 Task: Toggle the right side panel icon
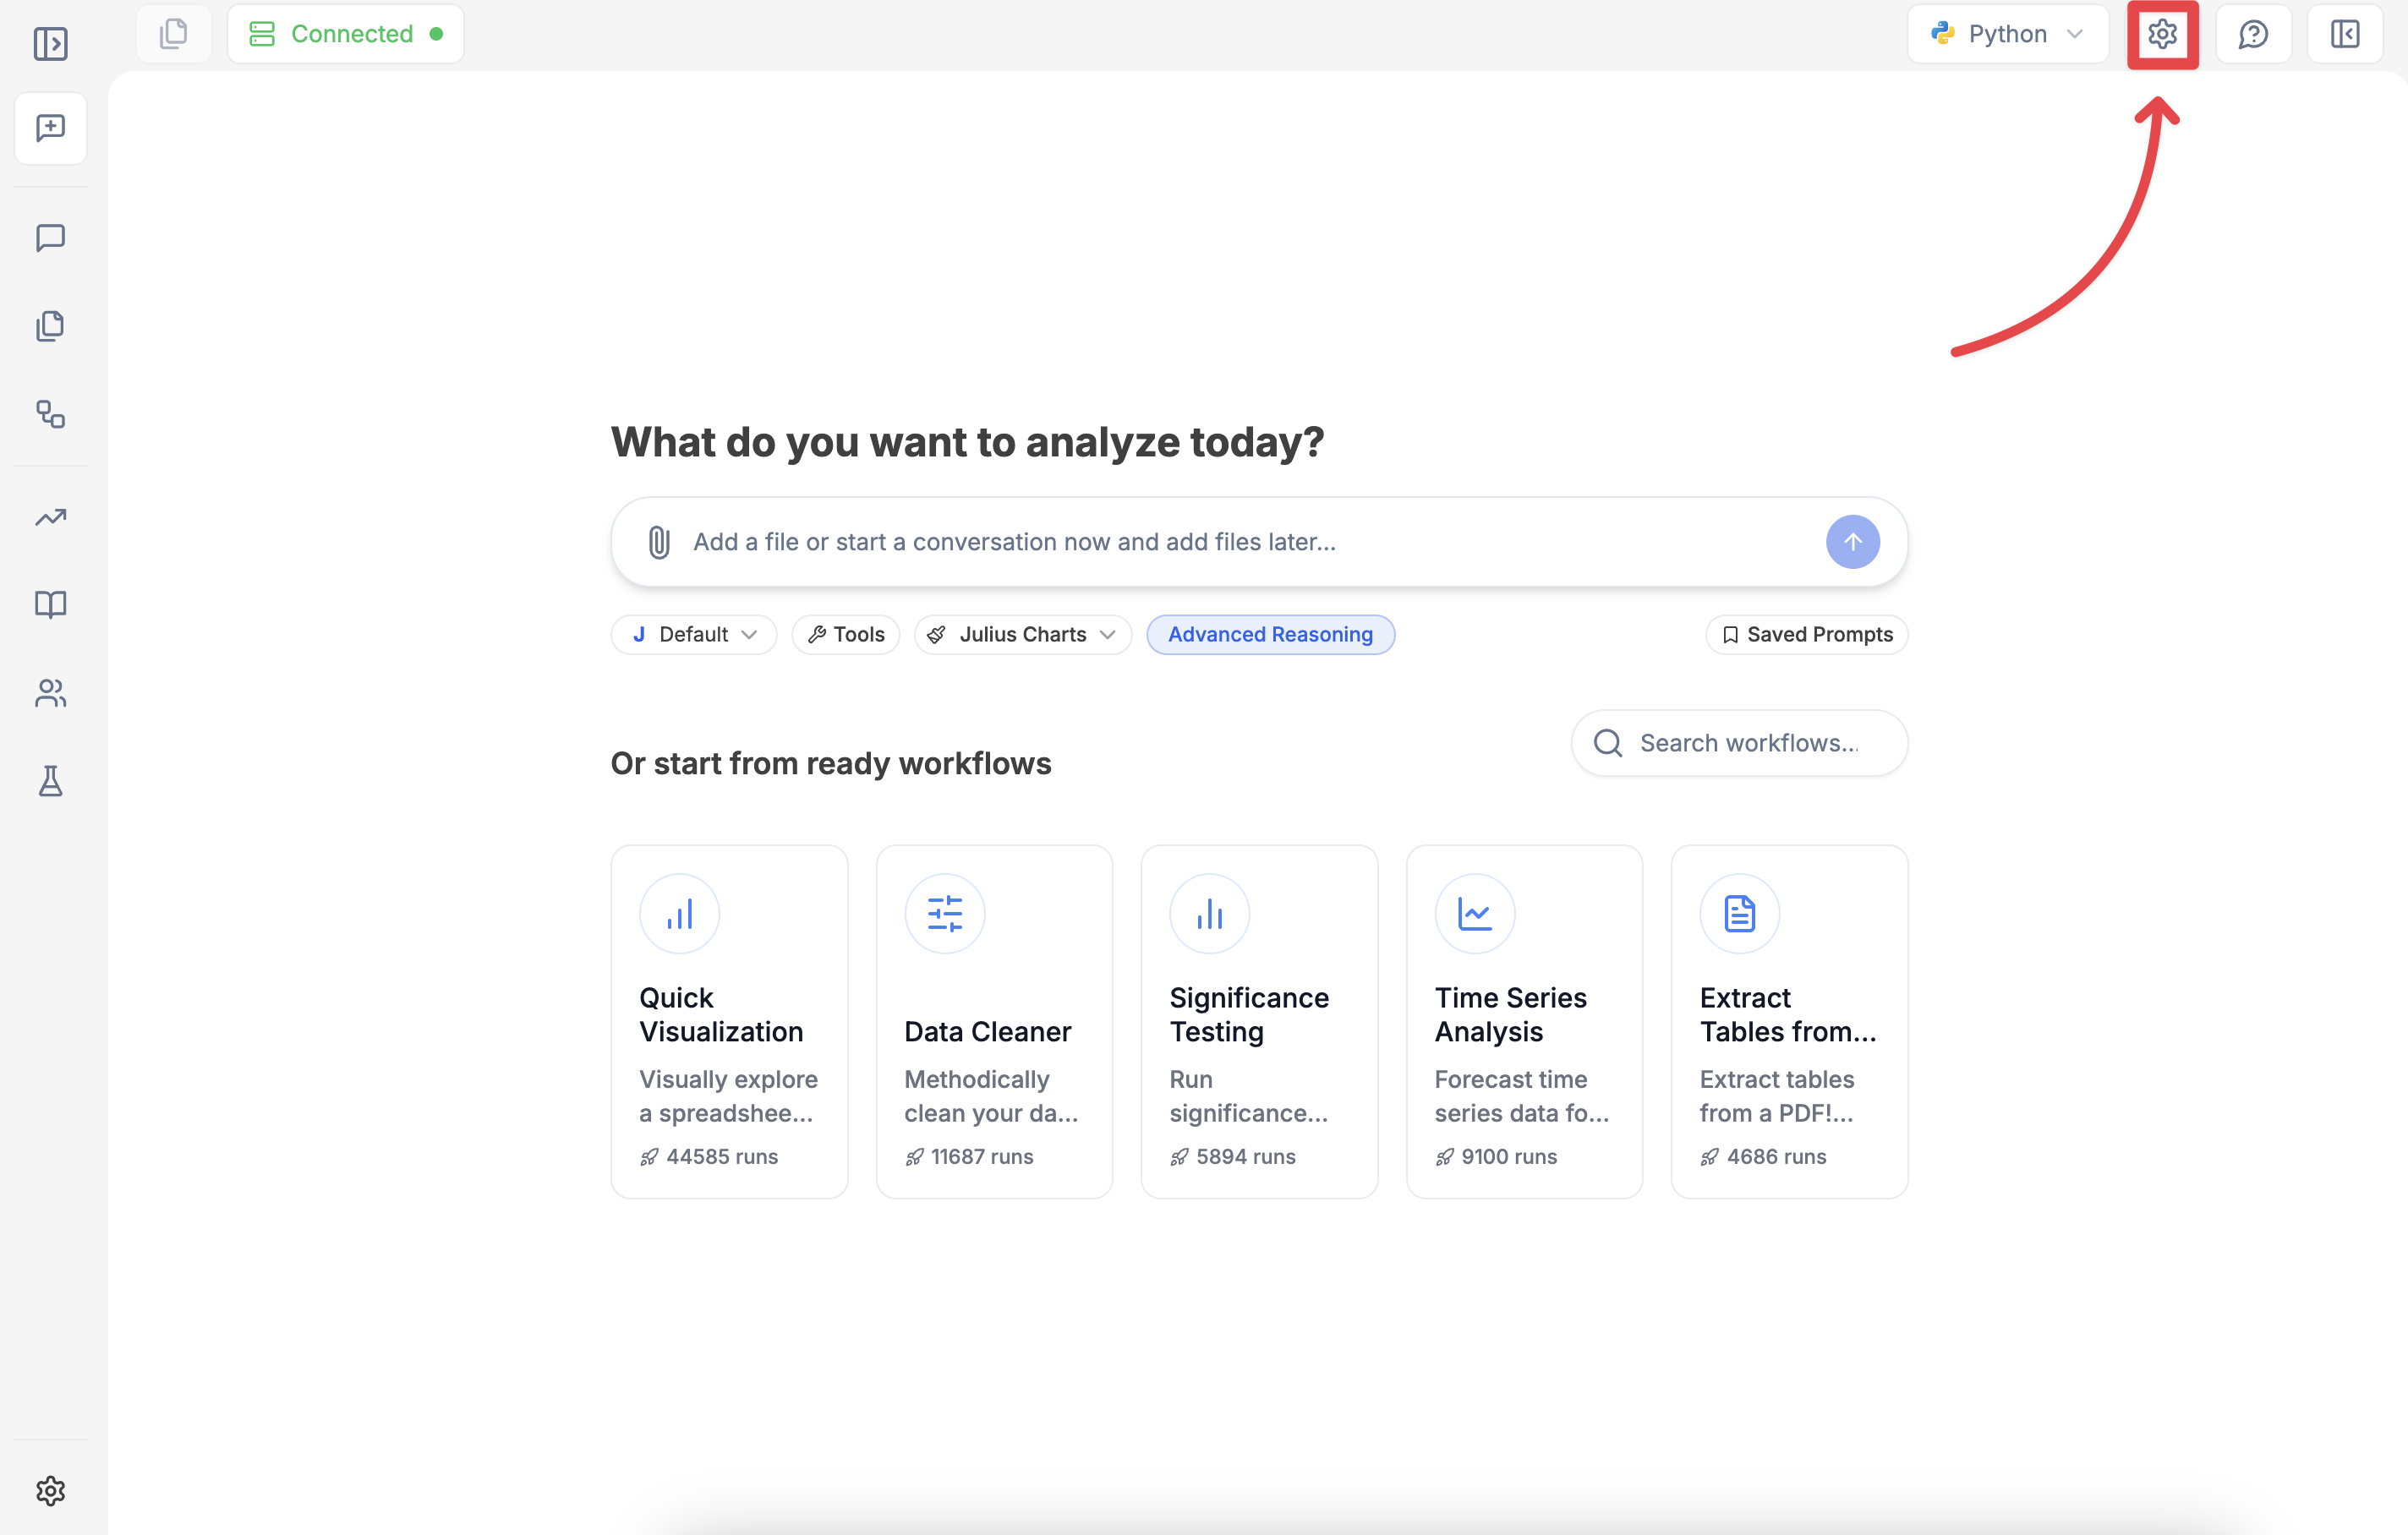[2345, 34]
